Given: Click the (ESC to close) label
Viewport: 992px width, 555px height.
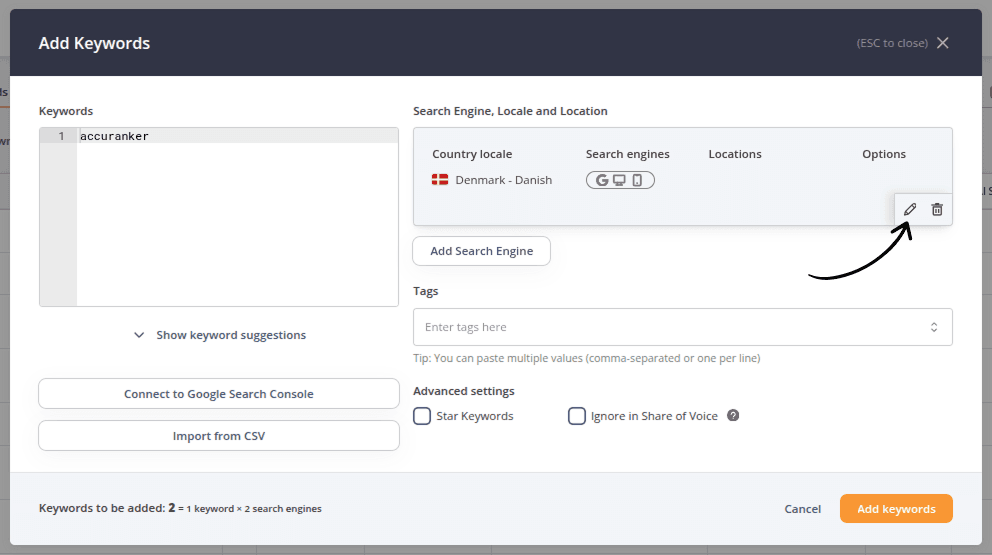Looking at the screenshot, I should click(892, 43).
